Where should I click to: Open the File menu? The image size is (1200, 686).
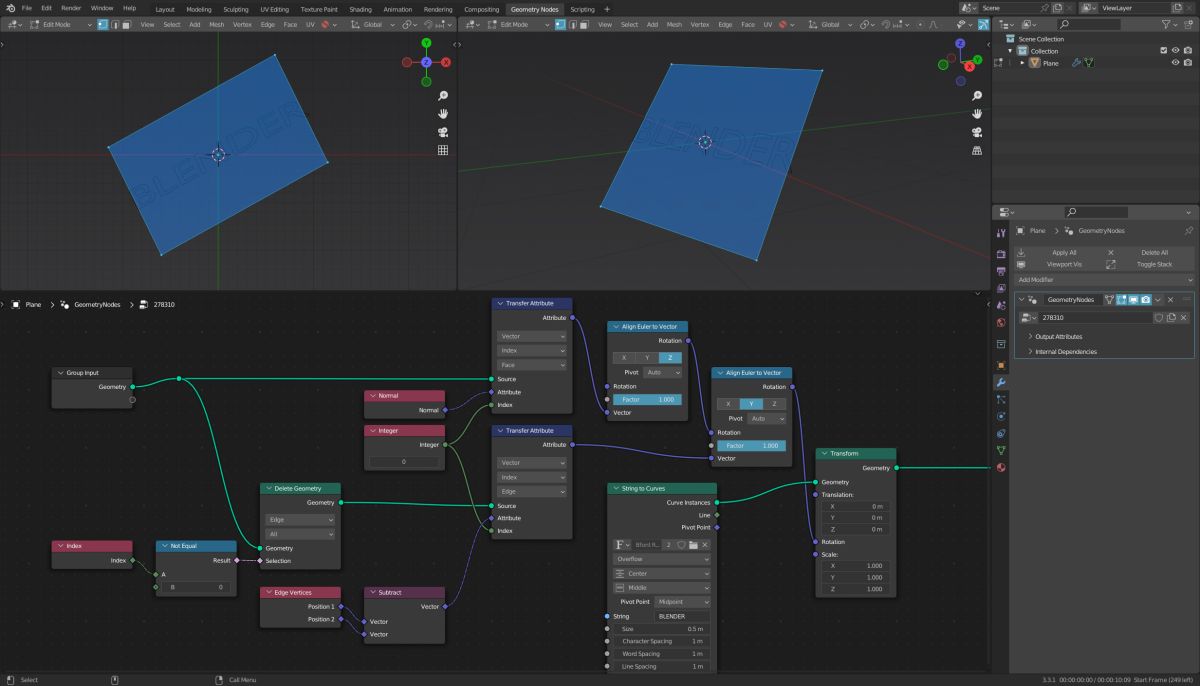(x=27, y=8)
